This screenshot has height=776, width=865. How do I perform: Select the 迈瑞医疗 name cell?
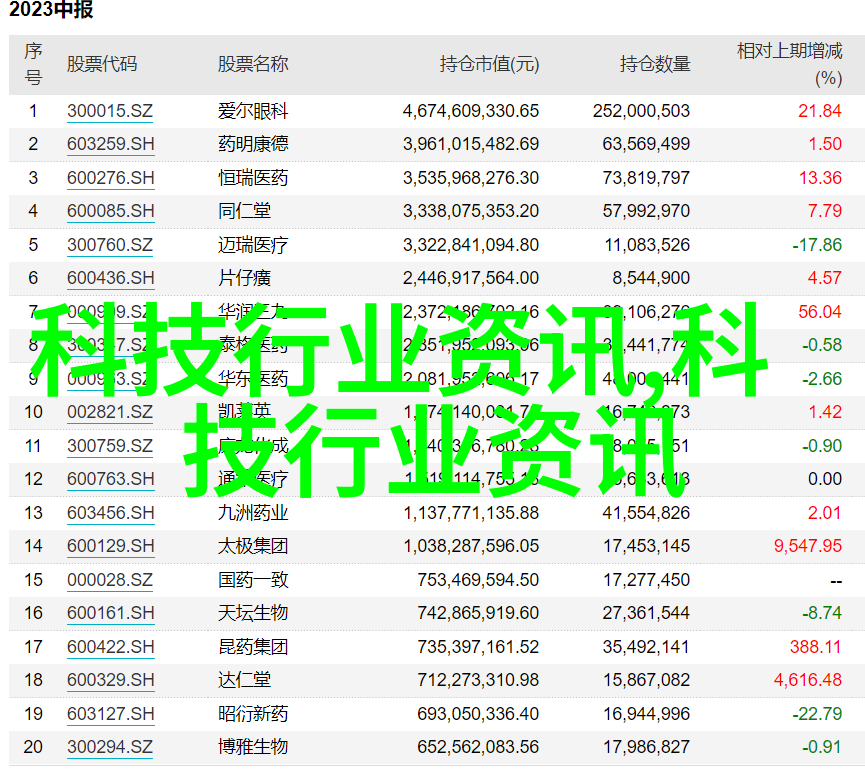pyautogui.click(x=253, y=245)
